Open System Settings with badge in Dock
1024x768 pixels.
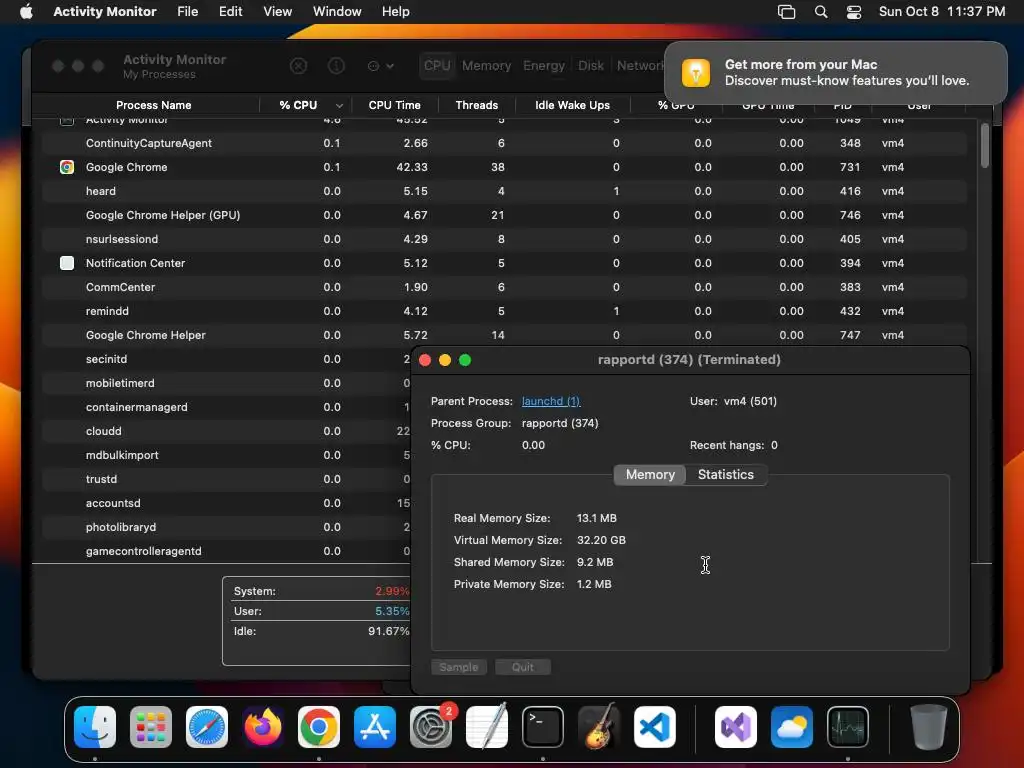pos(431,727)
